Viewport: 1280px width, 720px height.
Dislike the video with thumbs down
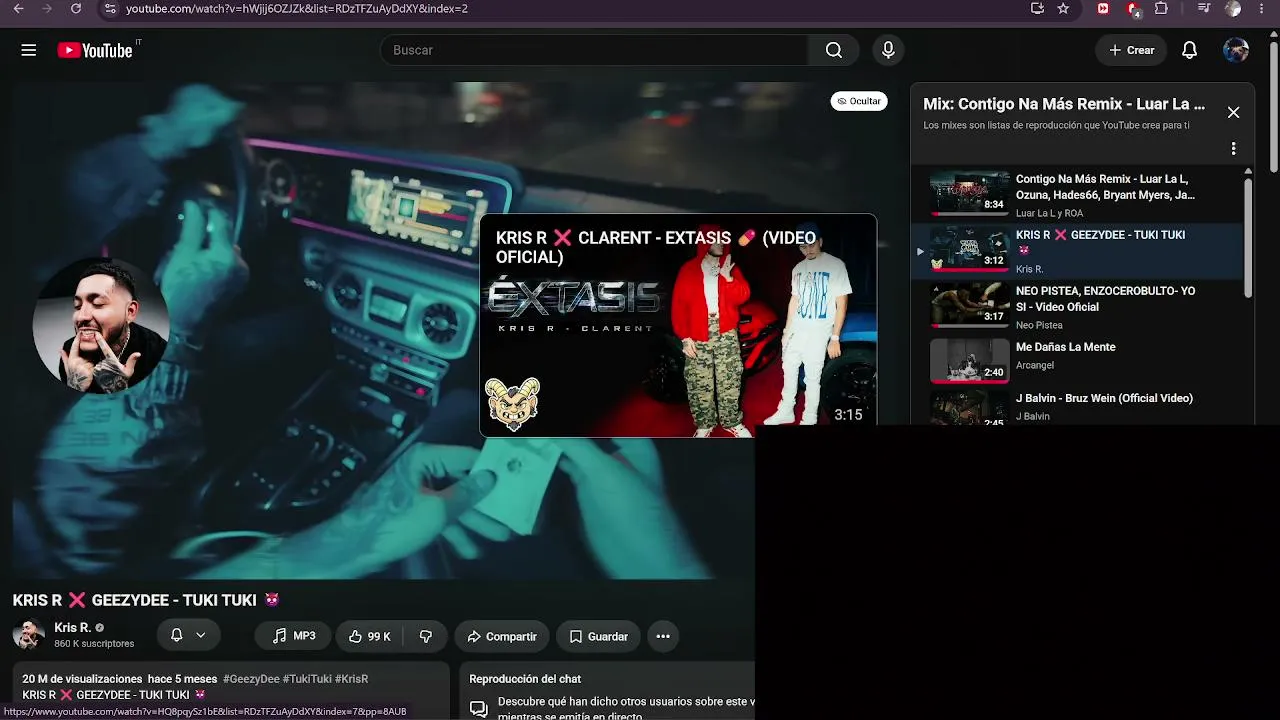click(426, 636)
